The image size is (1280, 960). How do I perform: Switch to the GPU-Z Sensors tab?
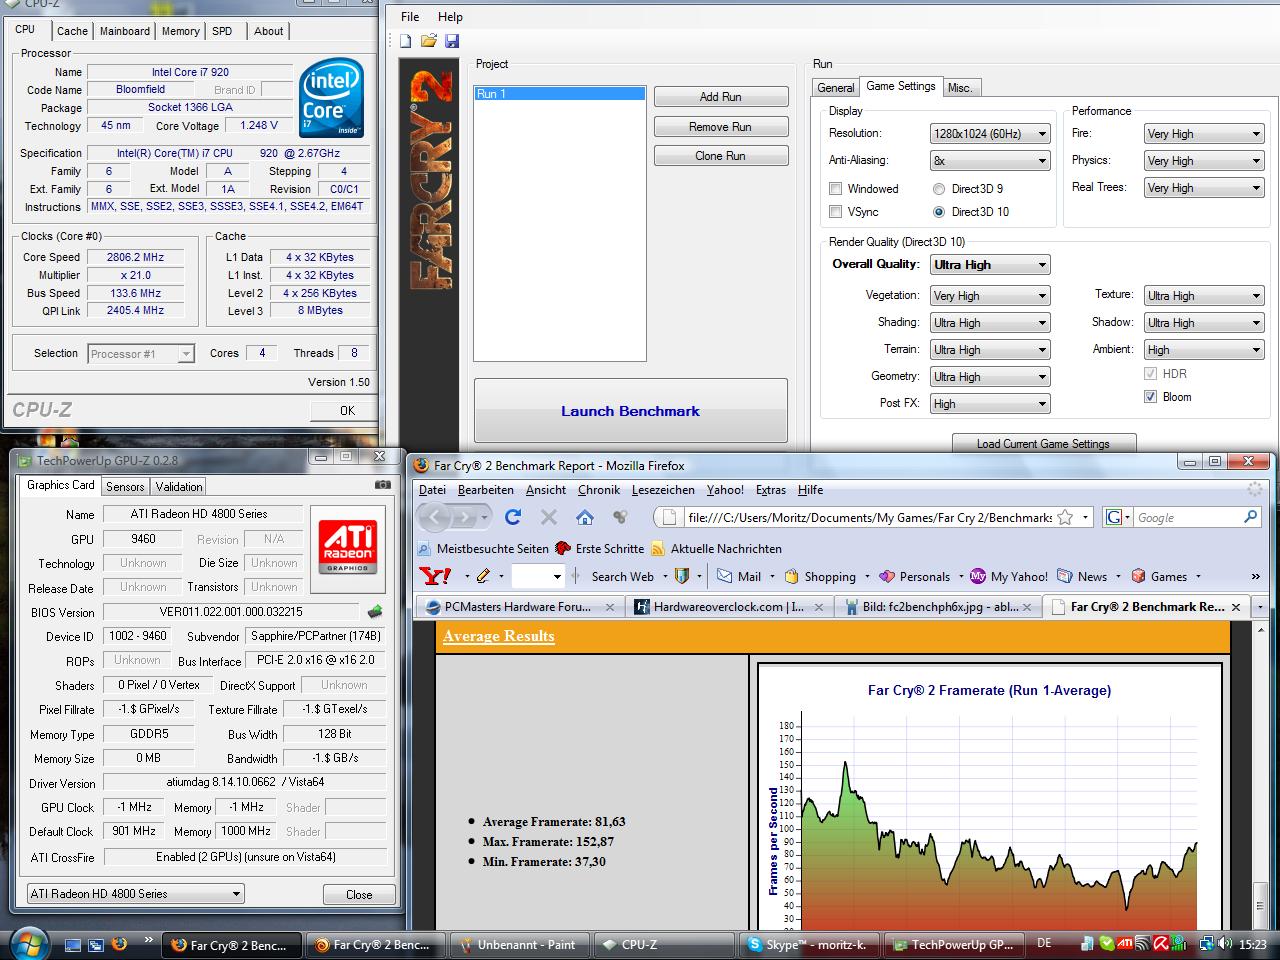[125, 487]
